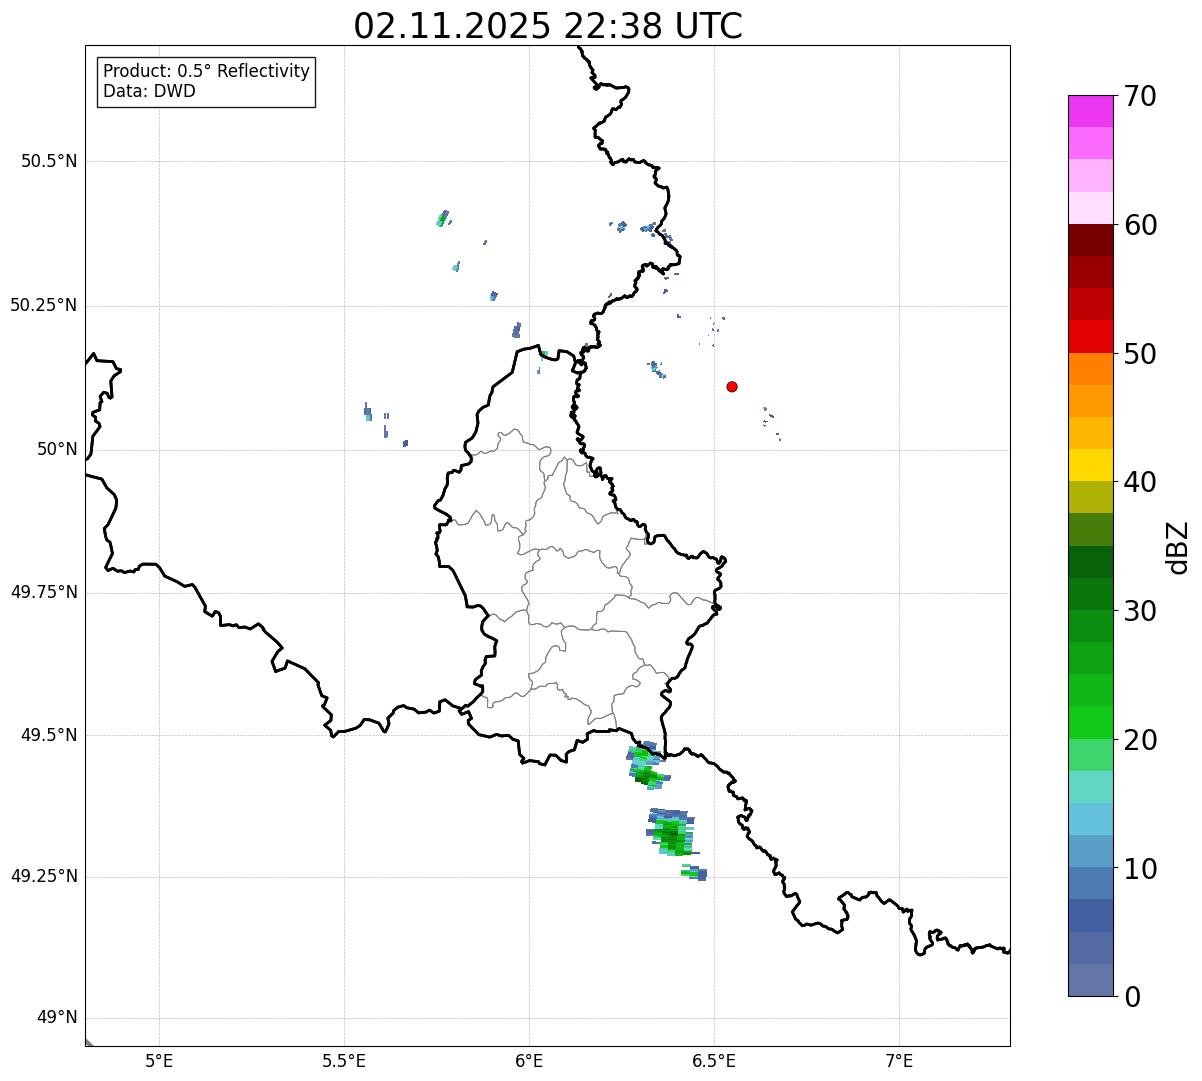Click the largest green radar echo cell
This screenshot has width=1202, height=1081.
671,832
